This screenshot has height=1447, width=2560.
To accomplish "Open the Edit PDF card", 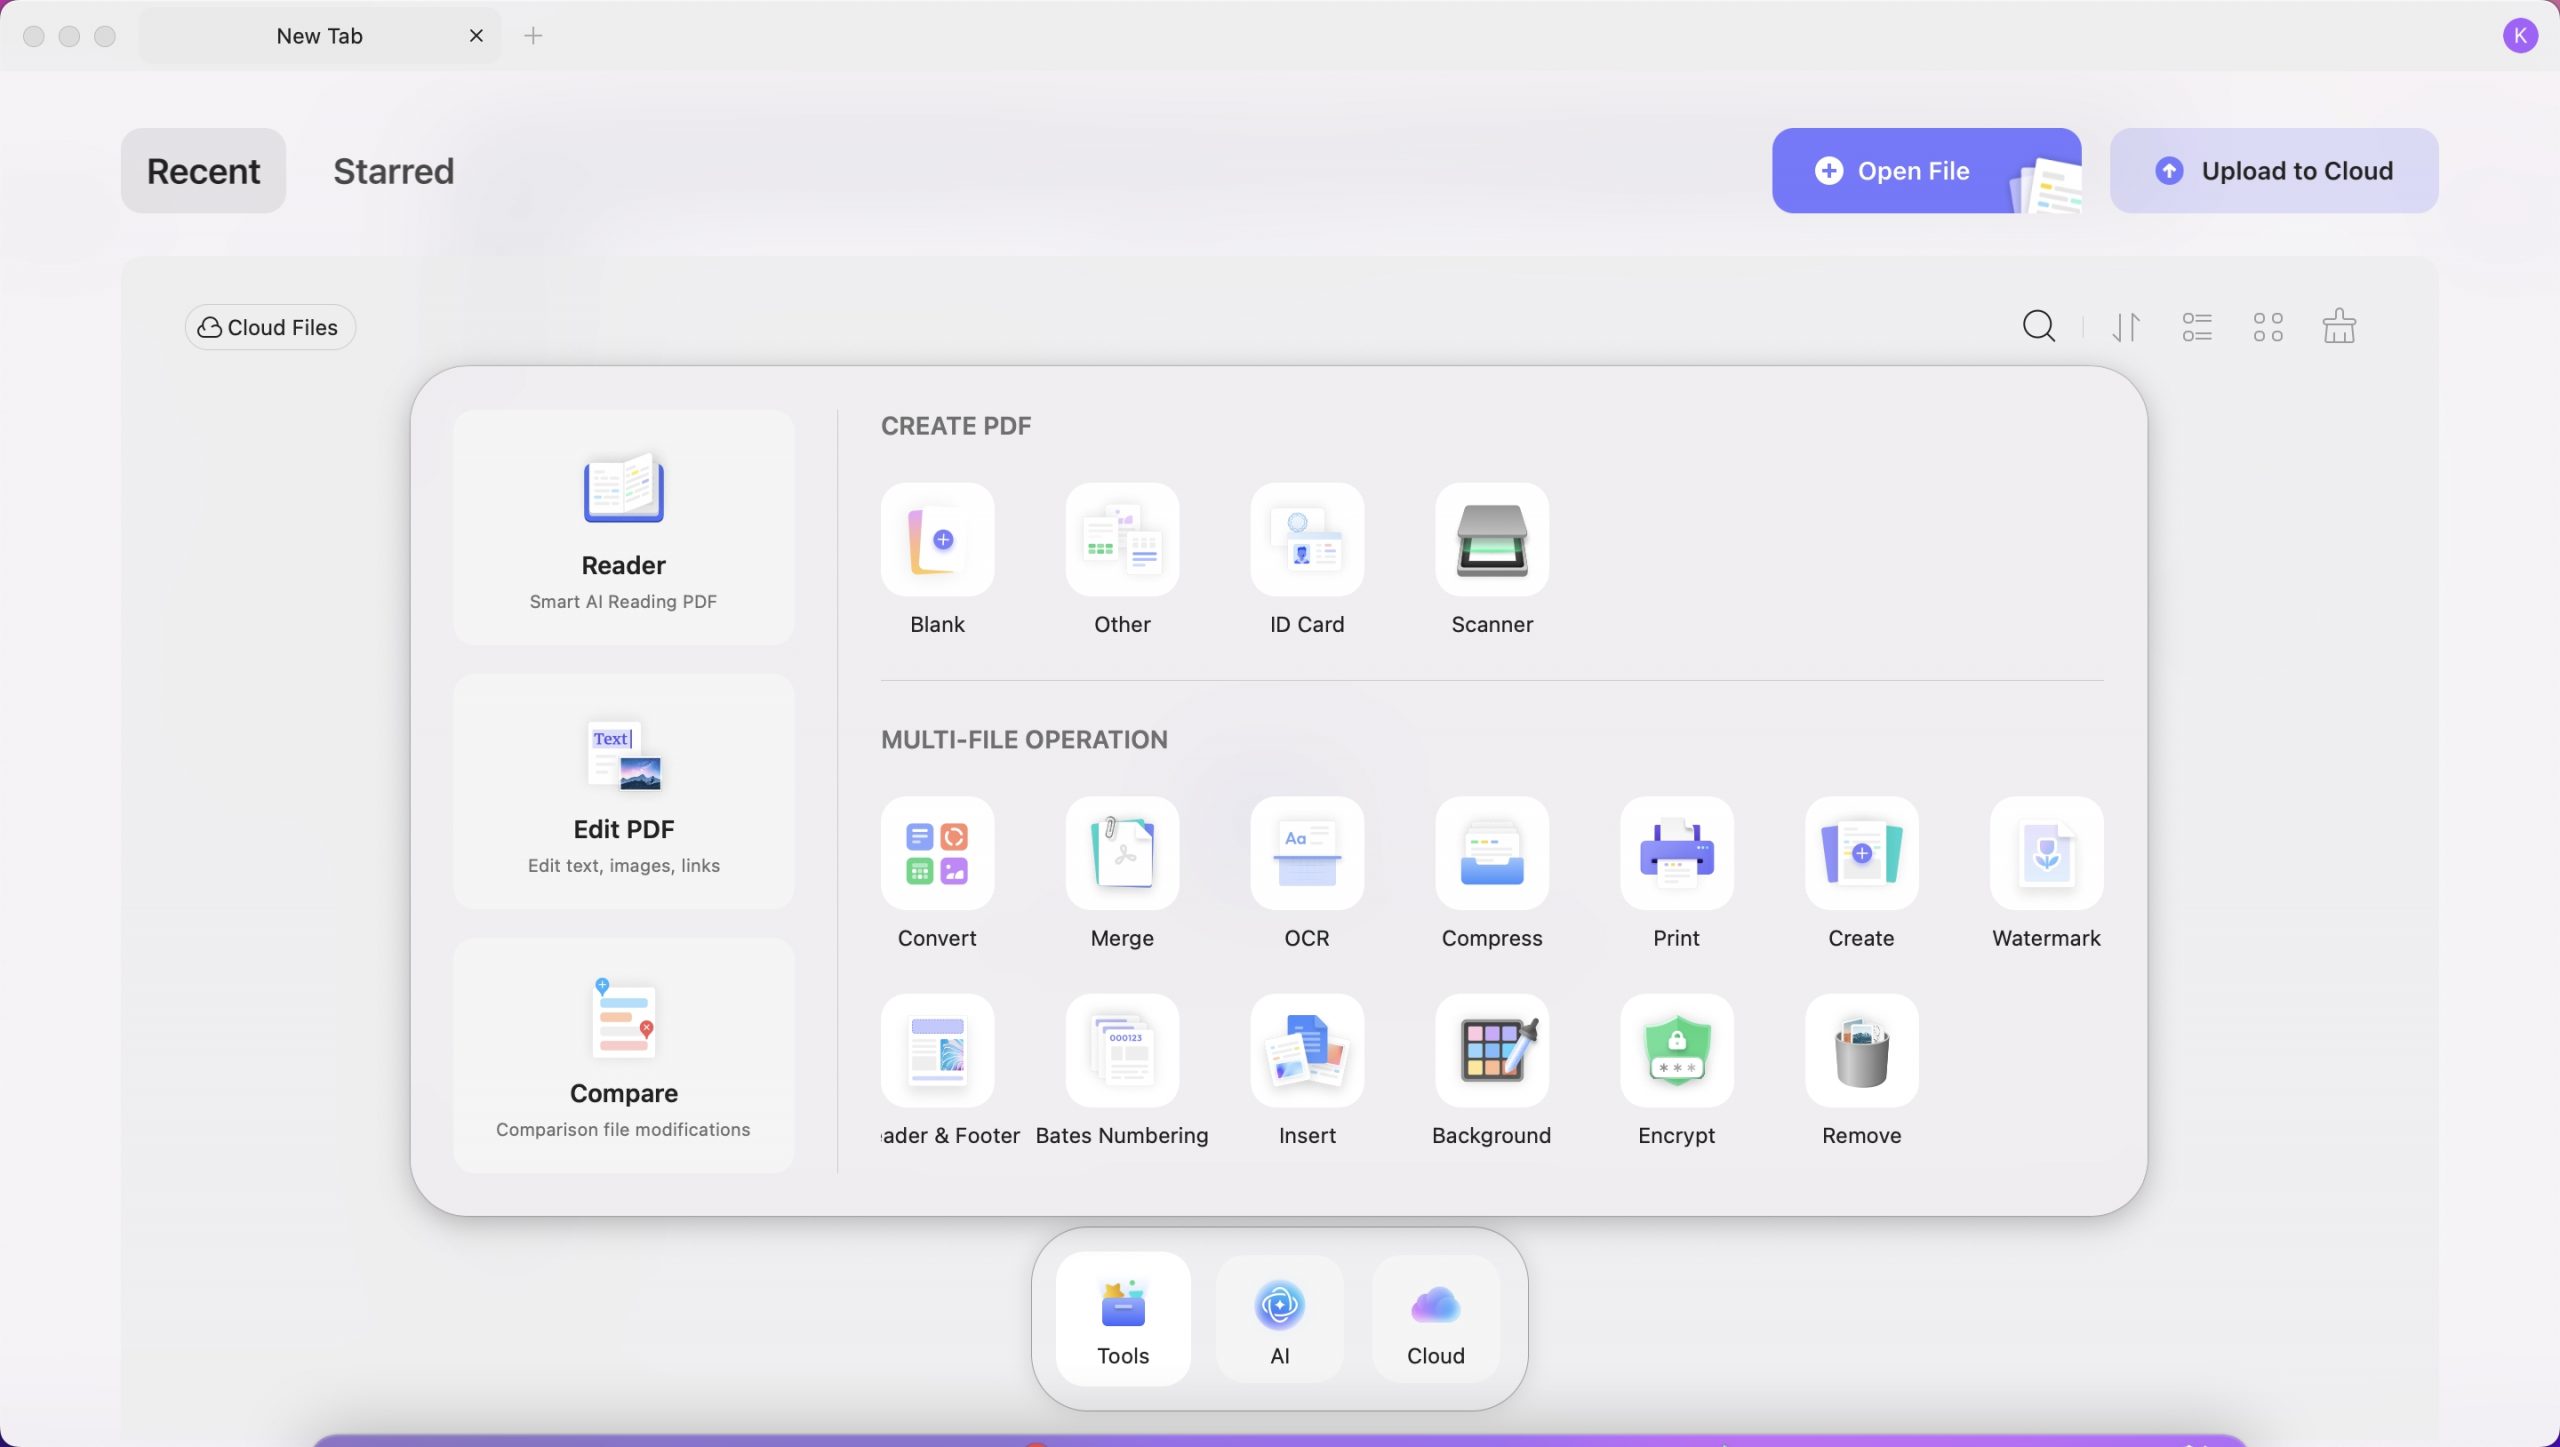I will [x=623, y=791].
